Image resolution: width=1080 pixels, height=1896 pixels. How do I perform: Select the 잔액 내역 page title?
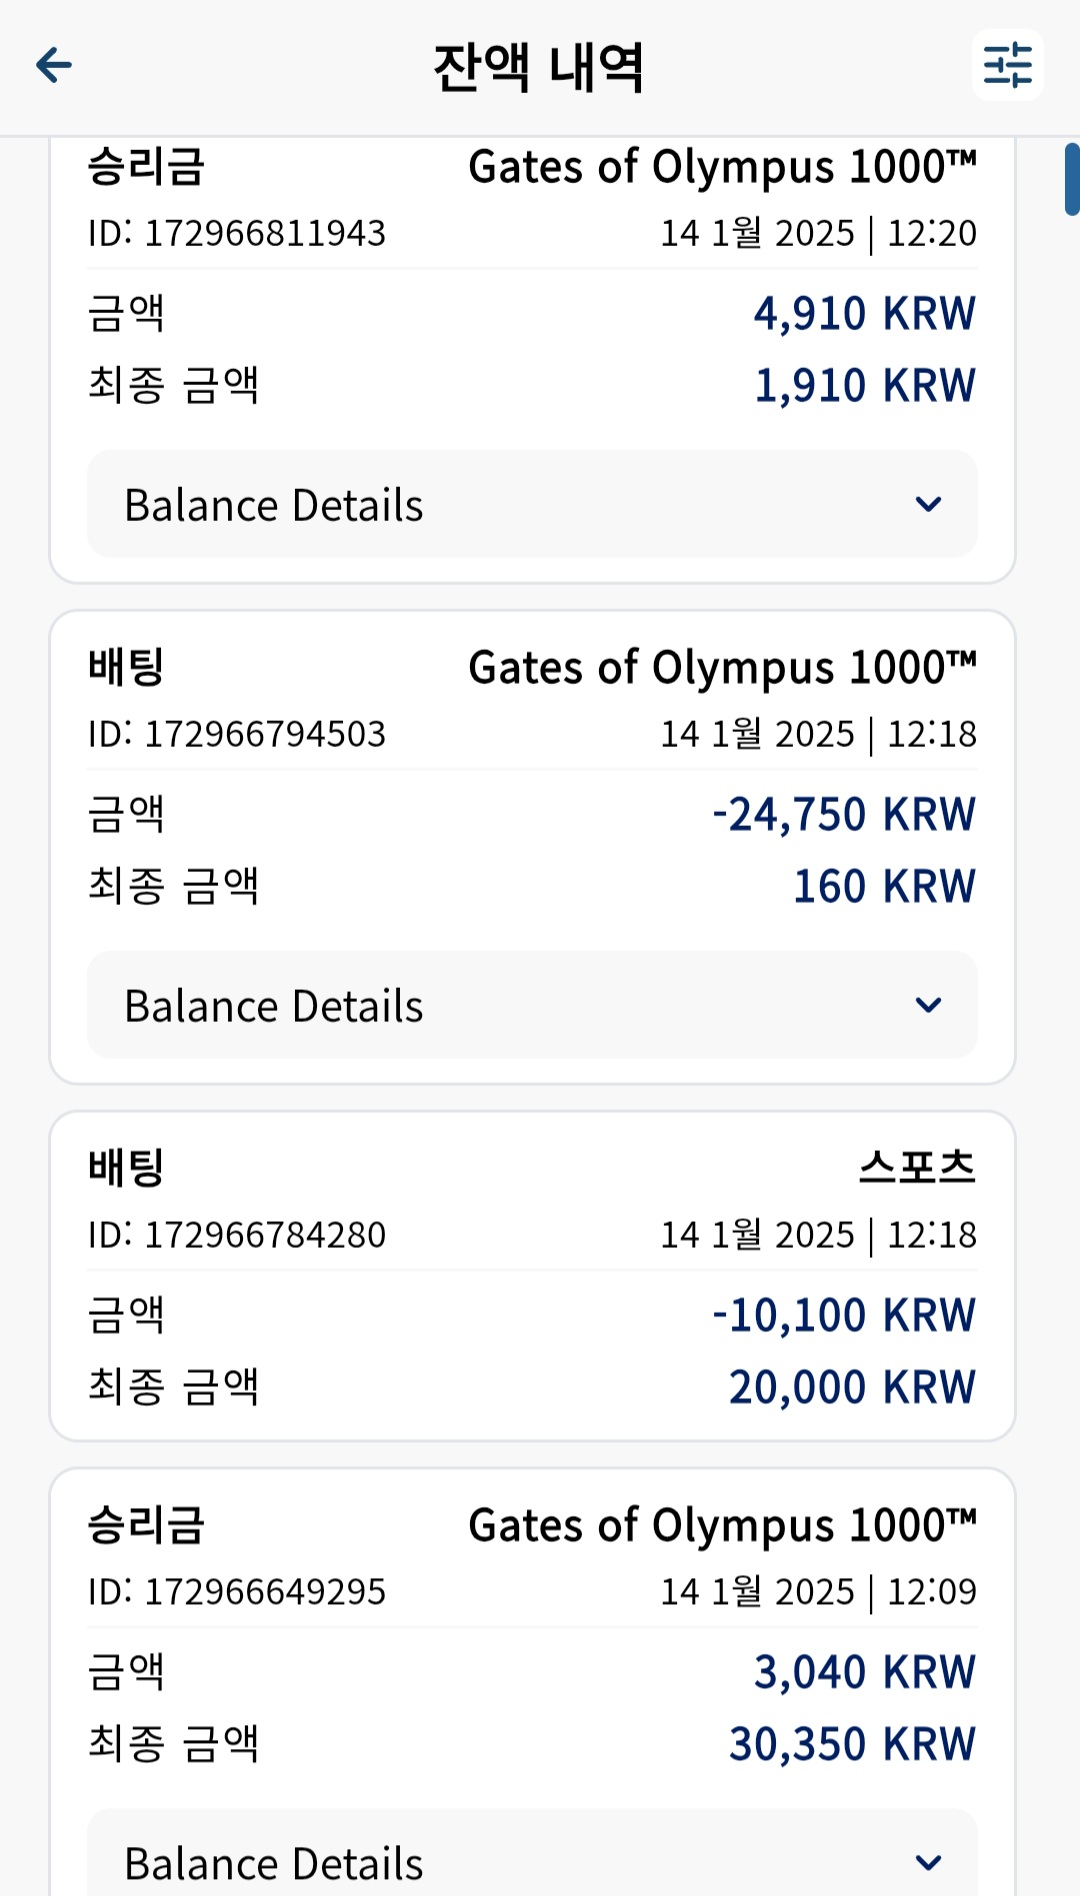[539, 68]
